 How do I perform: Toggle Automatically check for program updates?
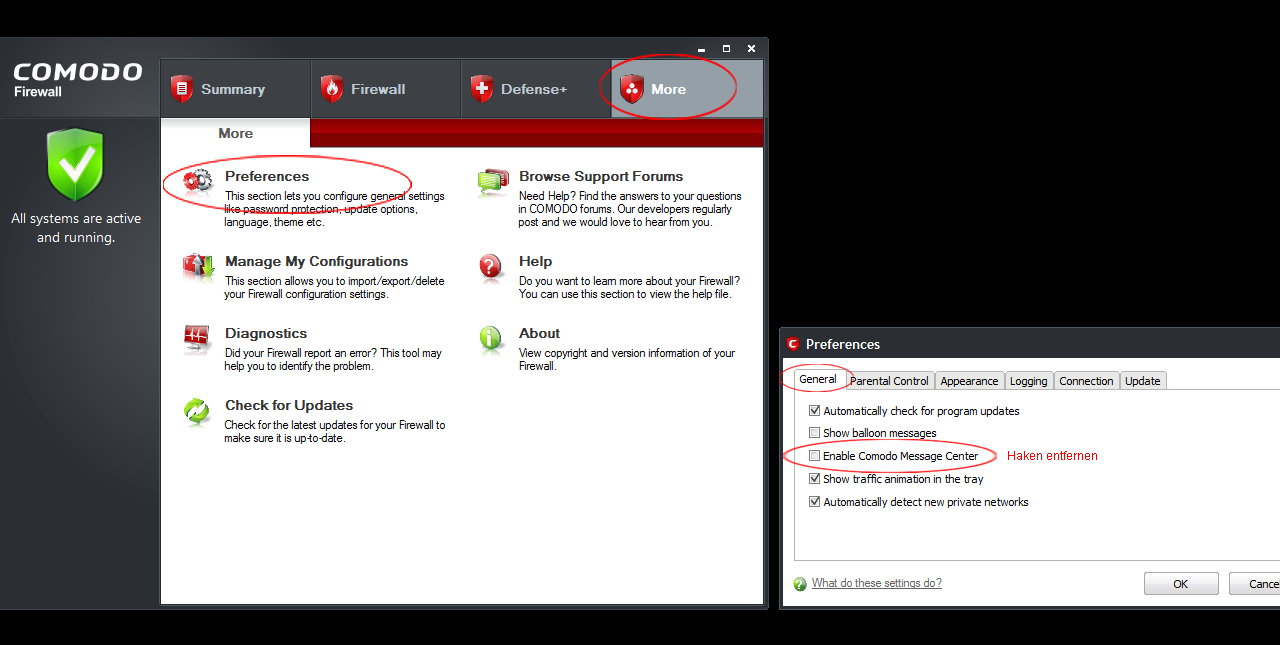[x=814, y=411]
